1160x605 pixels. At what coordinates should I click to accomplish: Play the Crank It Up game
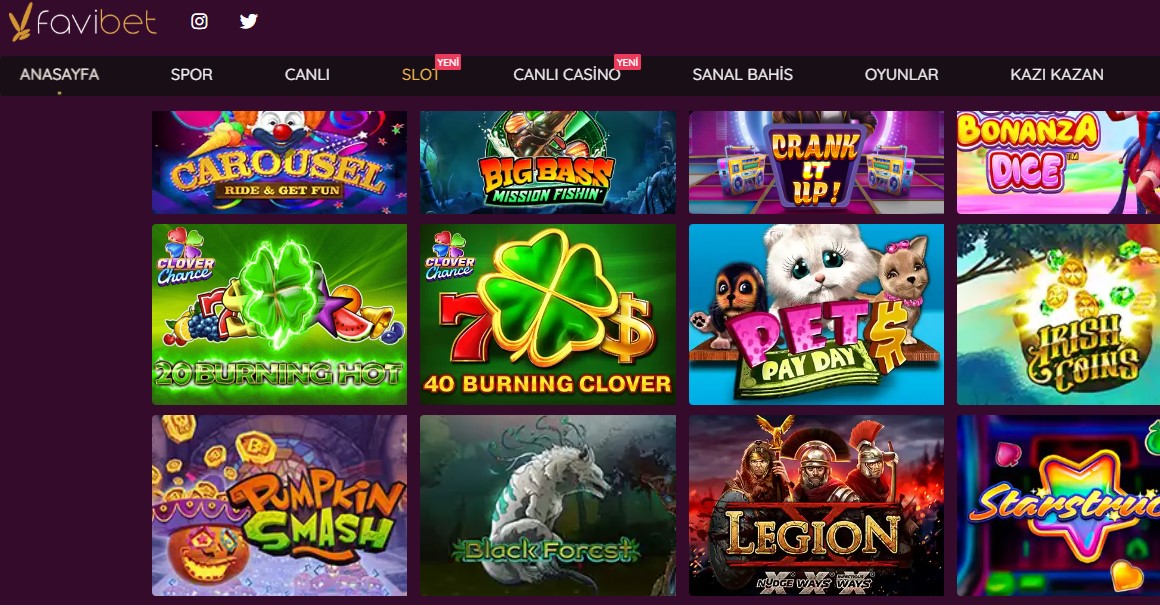(816, 163)
